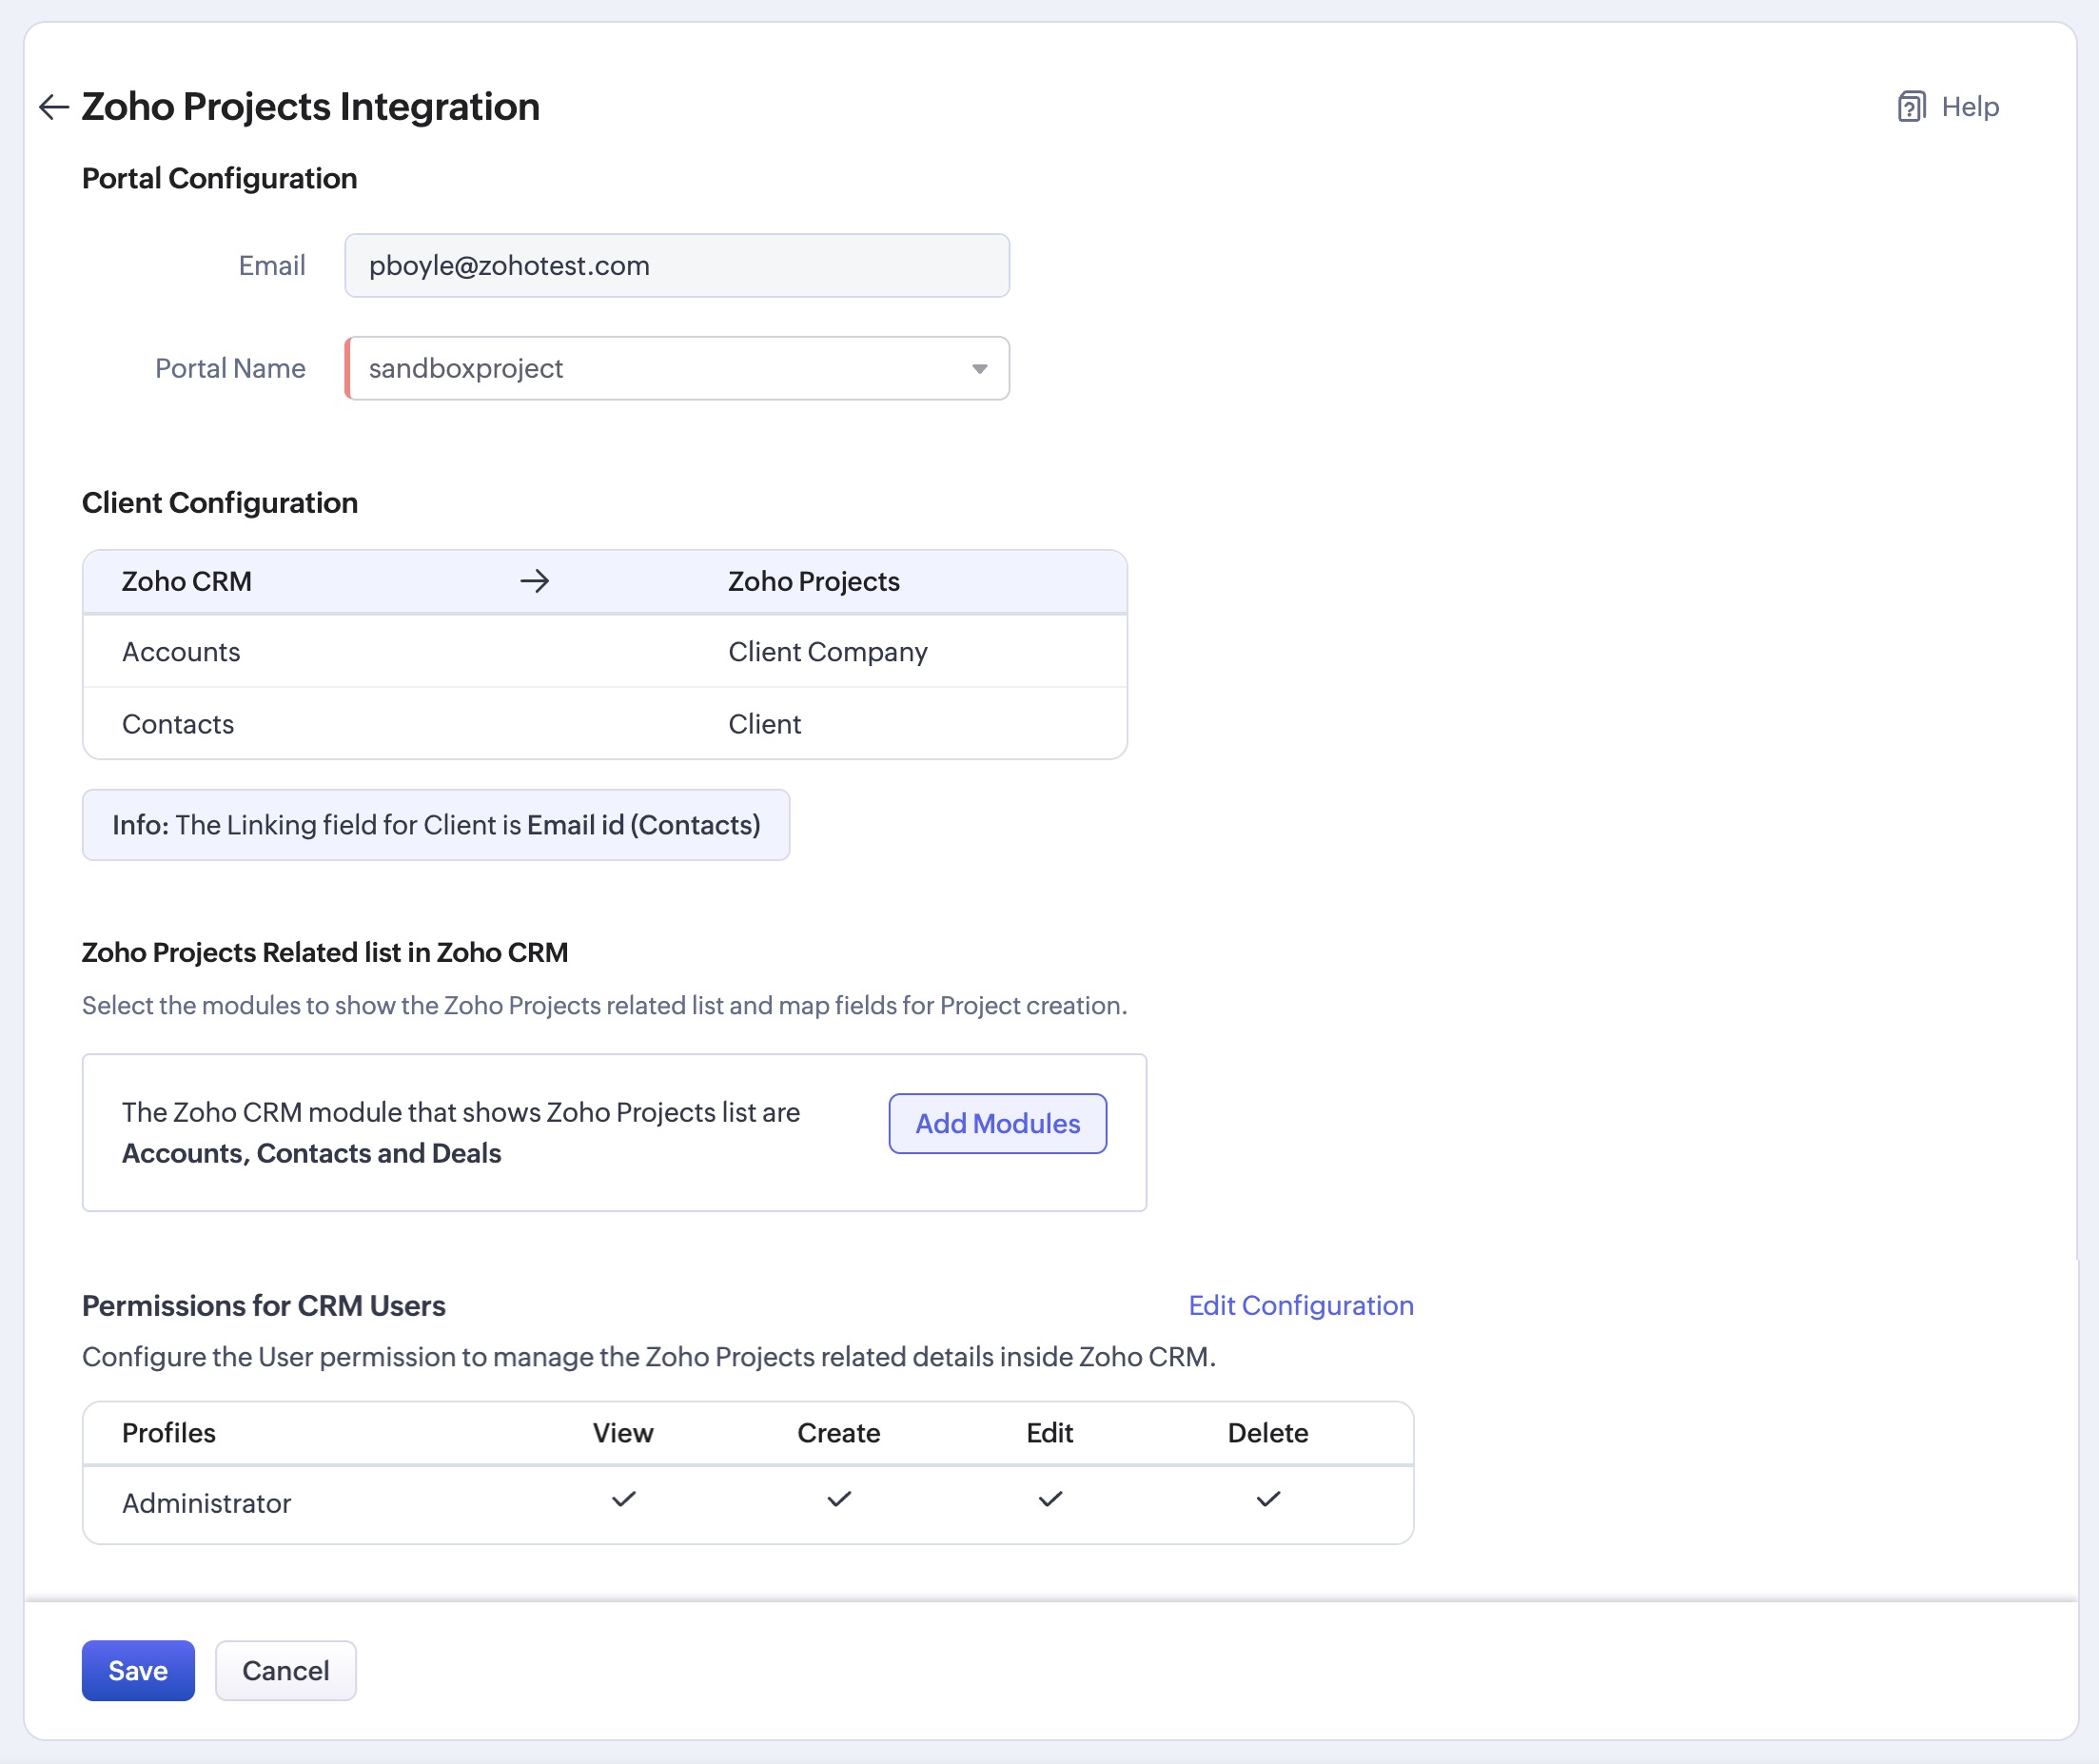
Task: Open the Edit Configuration link
Action: pos(1301,1305)
